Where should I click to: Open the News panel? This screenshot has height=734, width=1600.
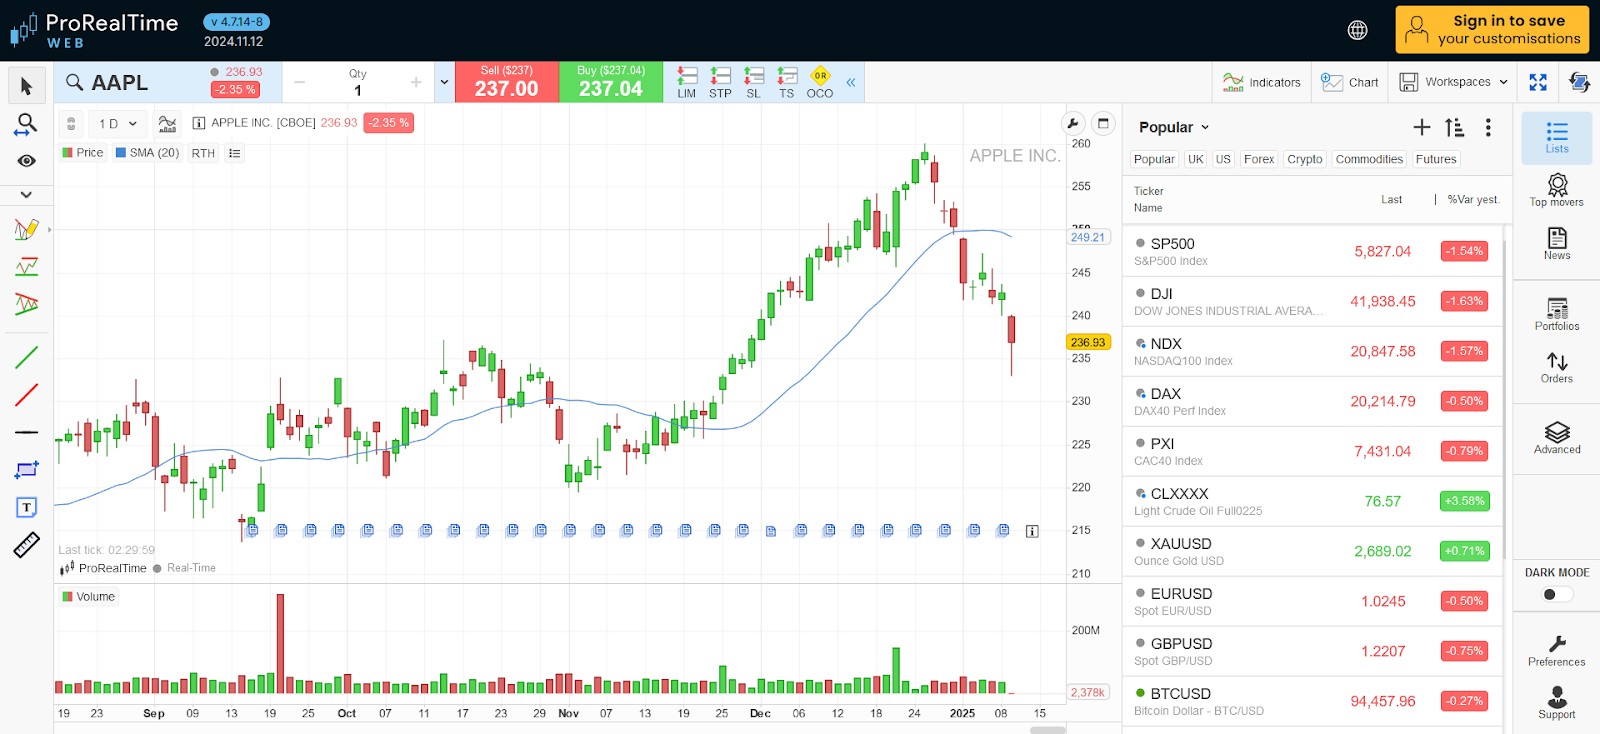1557,243
